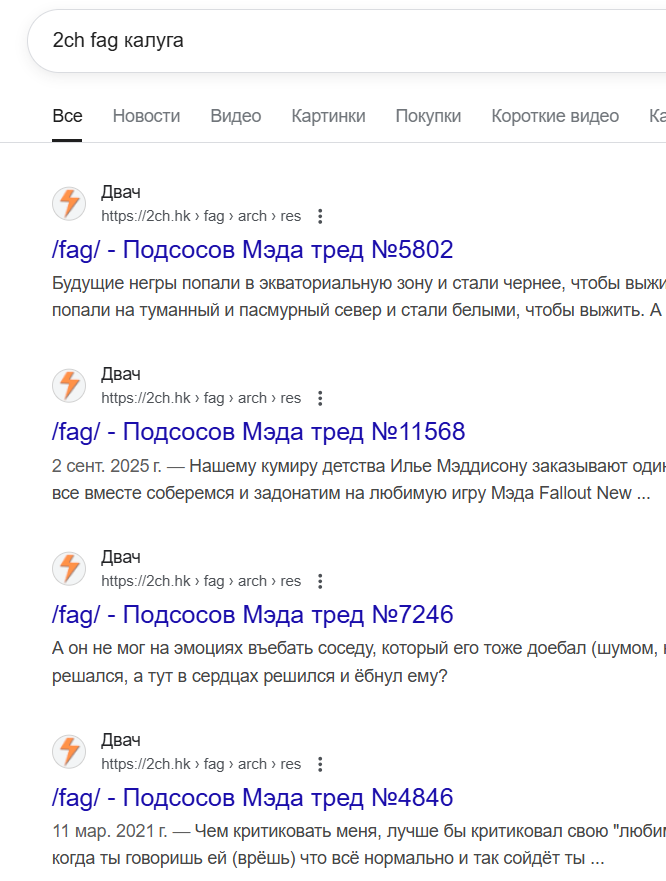Open the 'Видео' tab
This screenshot has height=881, width=666.
coord(235,116)
